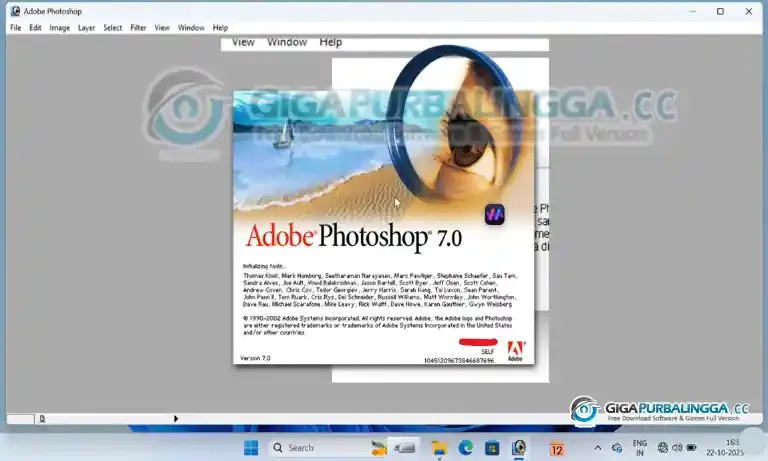
Task: Open the Help menu in main menu bar
Action: [x=220, y=28]
